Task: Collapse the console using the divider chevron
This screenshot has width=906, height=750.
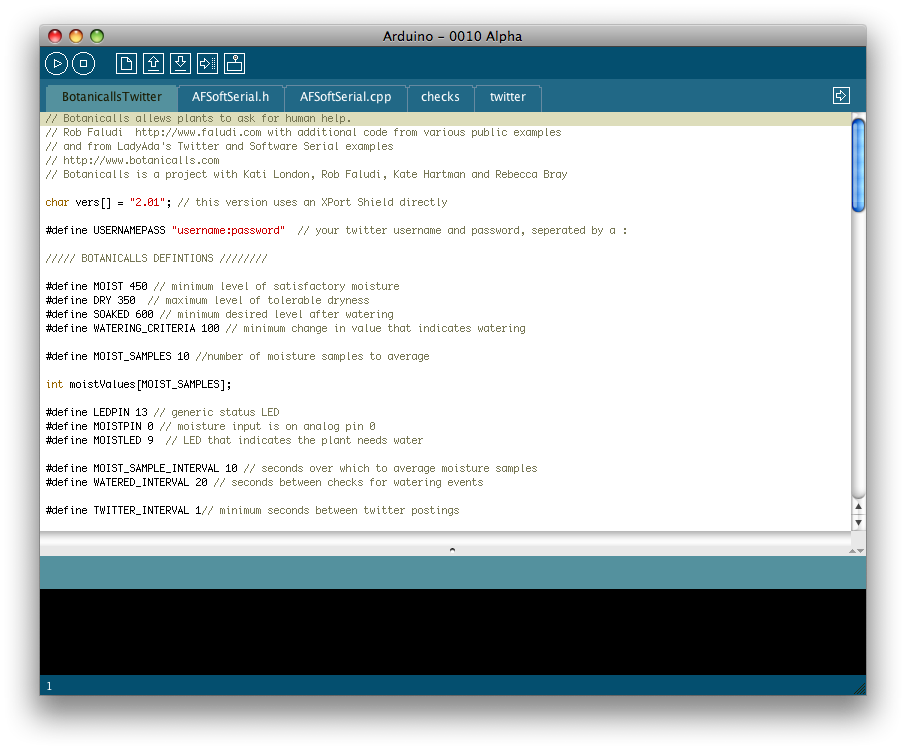Action: coord(452,549)
